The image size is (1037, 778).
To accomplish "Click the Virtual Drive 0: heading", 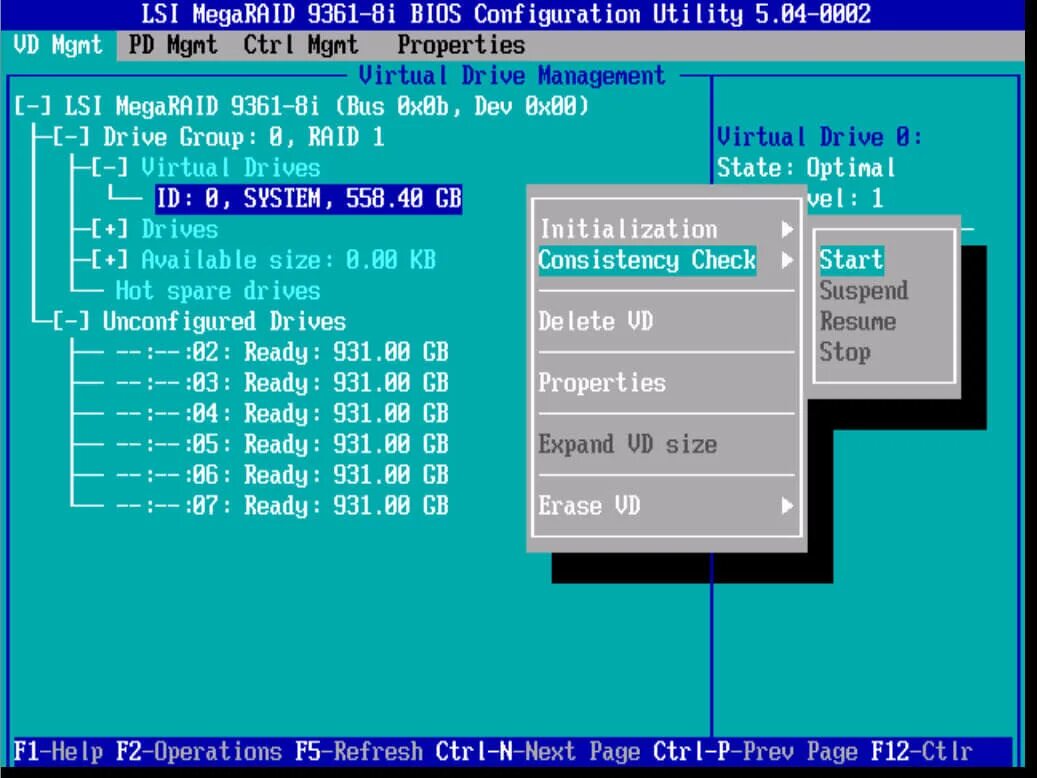I will [819, 138].
